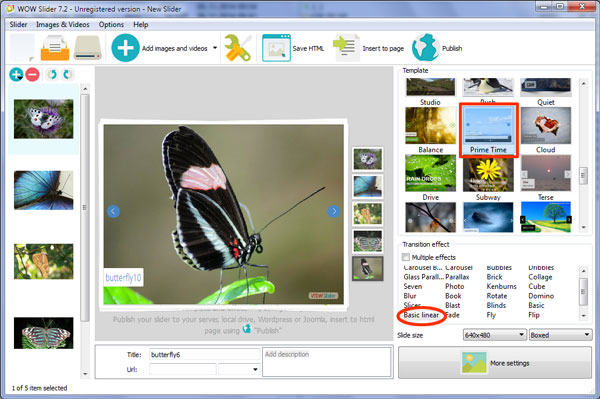
Task: Click the slide list vertical scrollbar handle
Action: pyautogui.click(x=85, y=207)
